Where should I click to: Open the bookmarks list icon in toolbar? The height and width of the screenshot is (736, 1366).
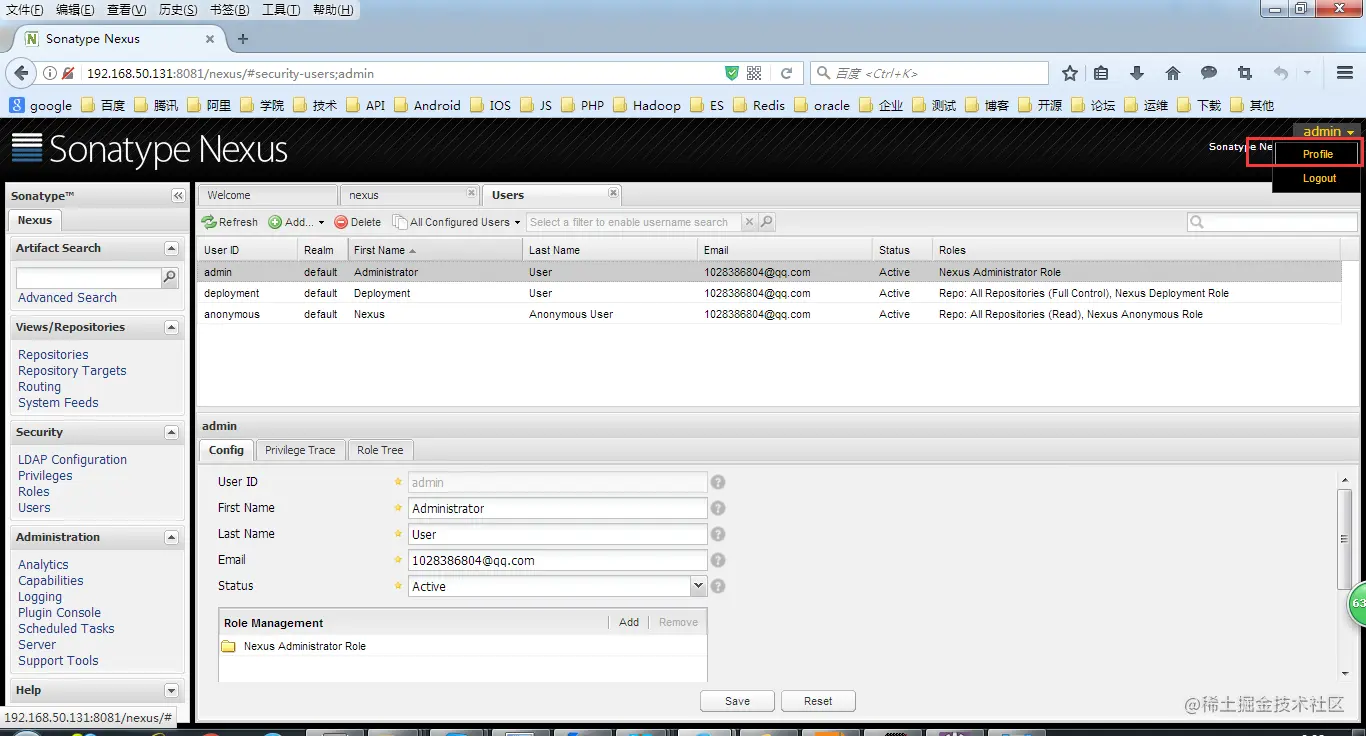1101,73
